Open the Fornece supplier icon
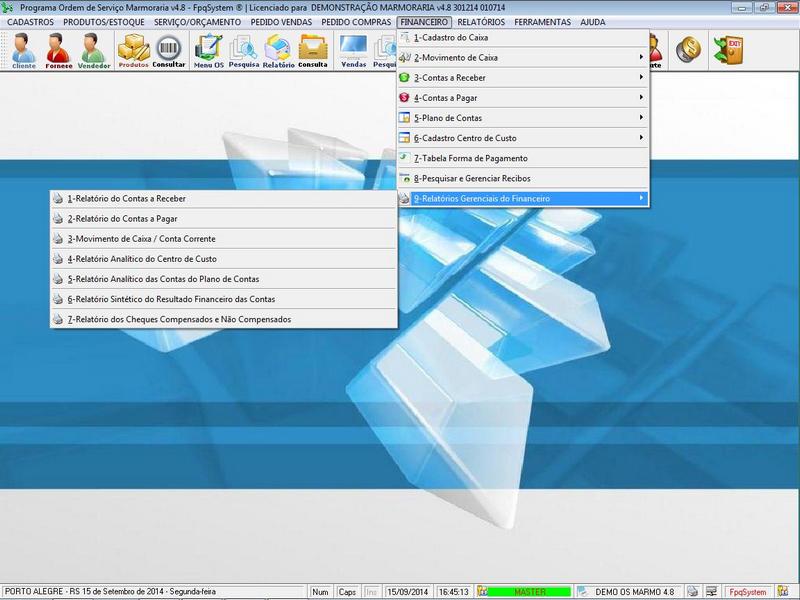800x600 pixels. (x=58, y=51)
